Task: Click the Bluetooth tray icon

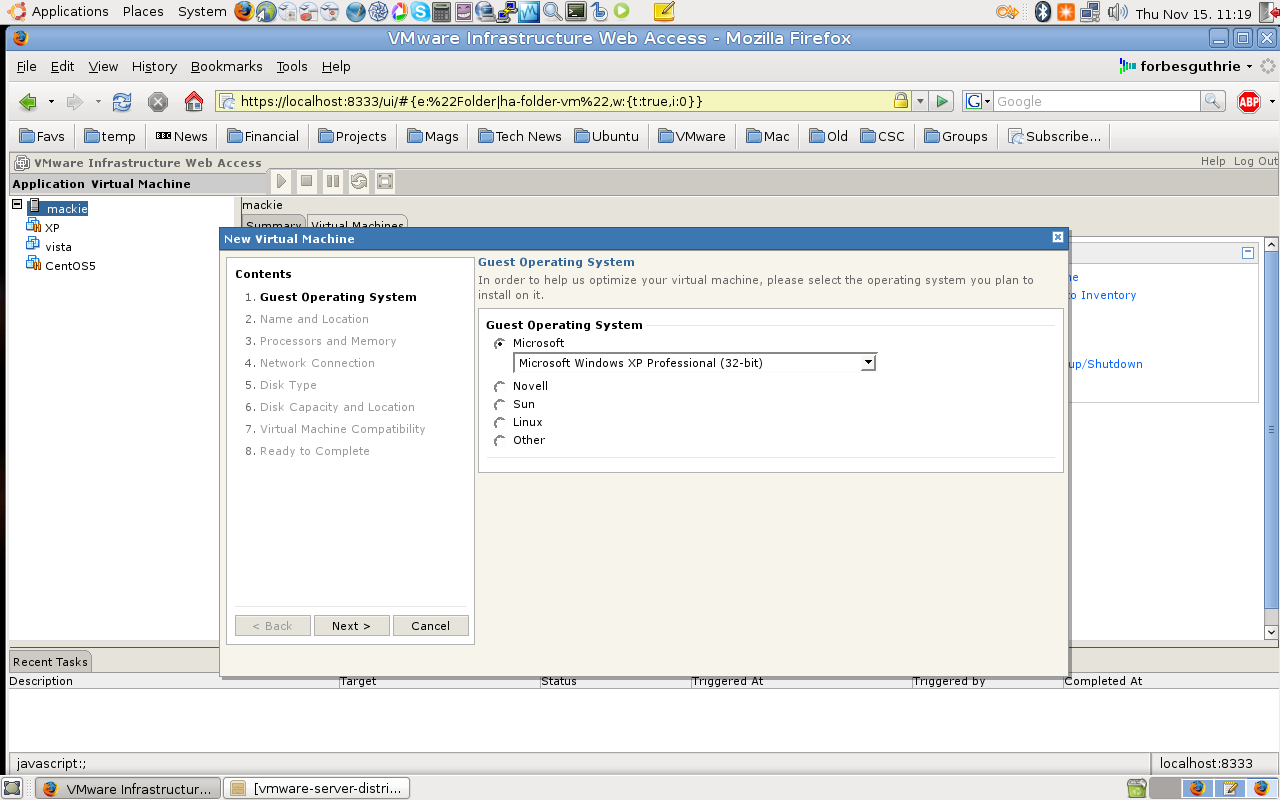Action: click(x=1042, y=12)
